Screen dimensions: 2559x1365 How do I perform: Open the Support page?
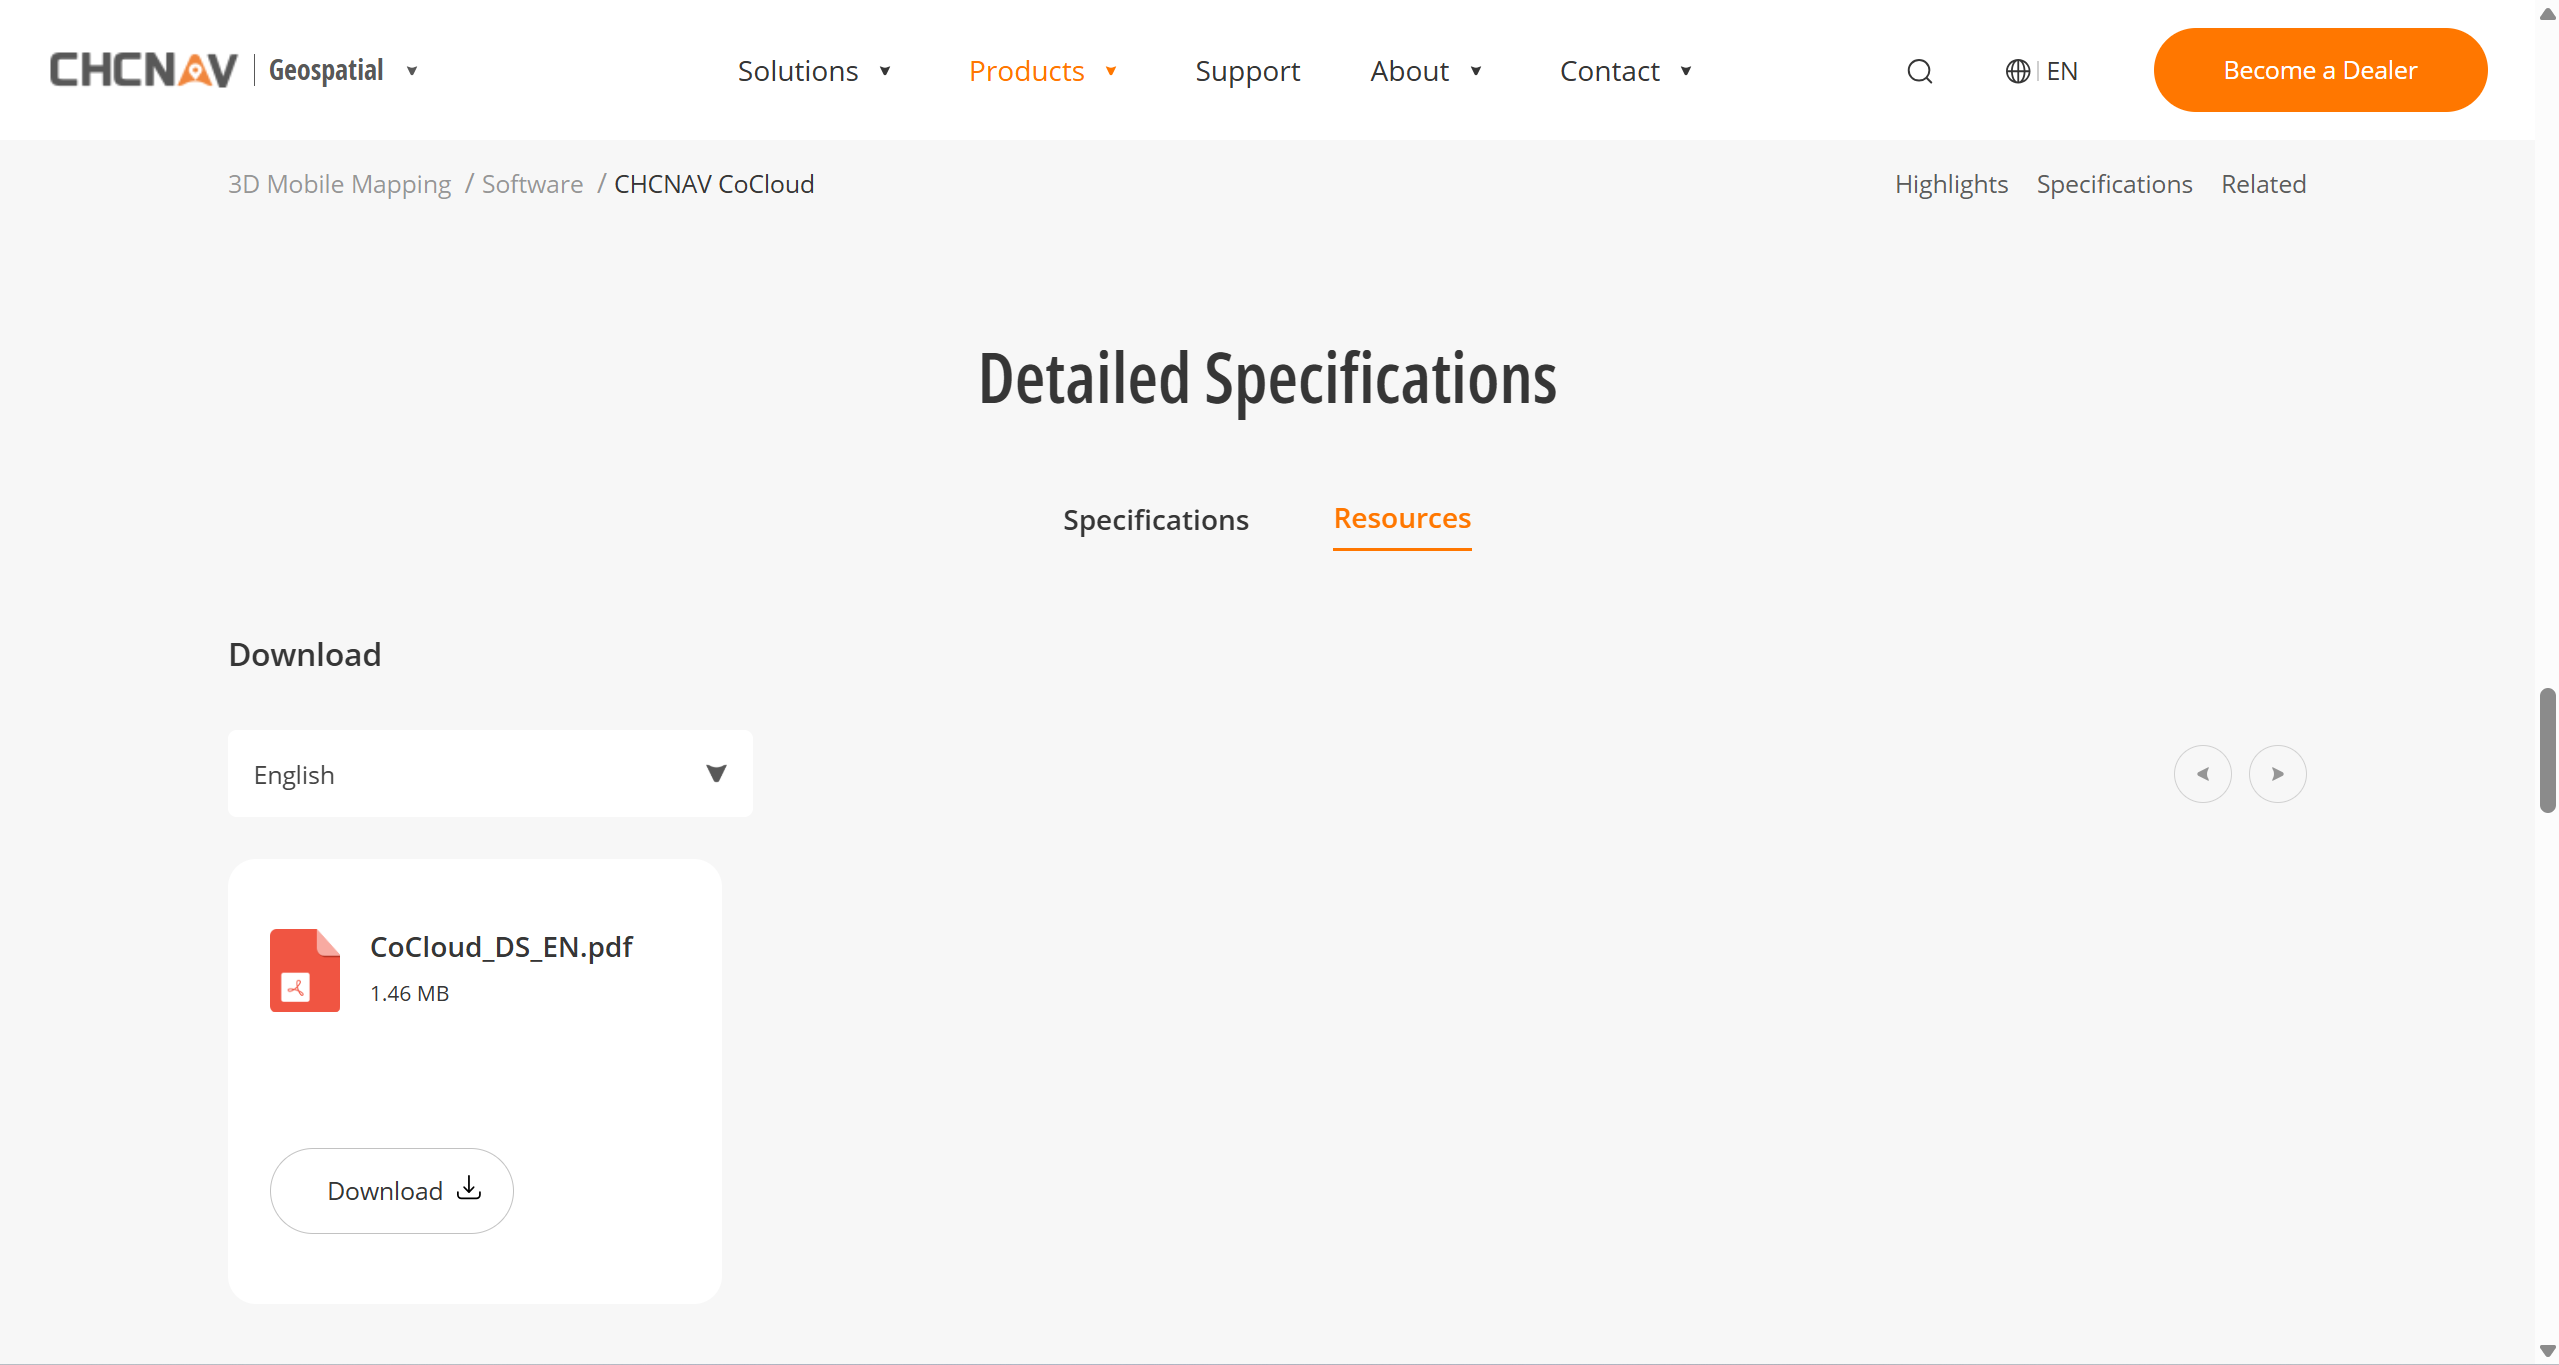[x=1247, y=71]
